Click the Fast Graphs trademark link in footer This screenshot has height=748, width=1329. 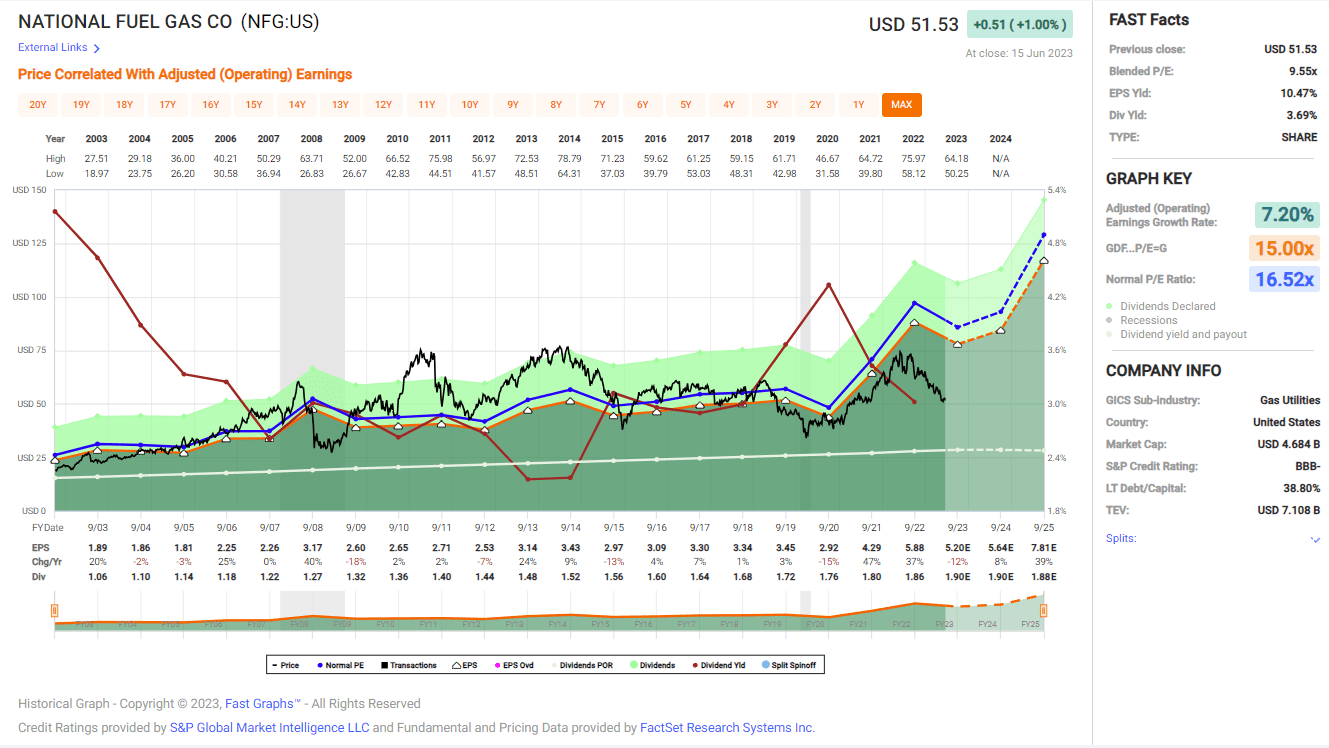262,703
